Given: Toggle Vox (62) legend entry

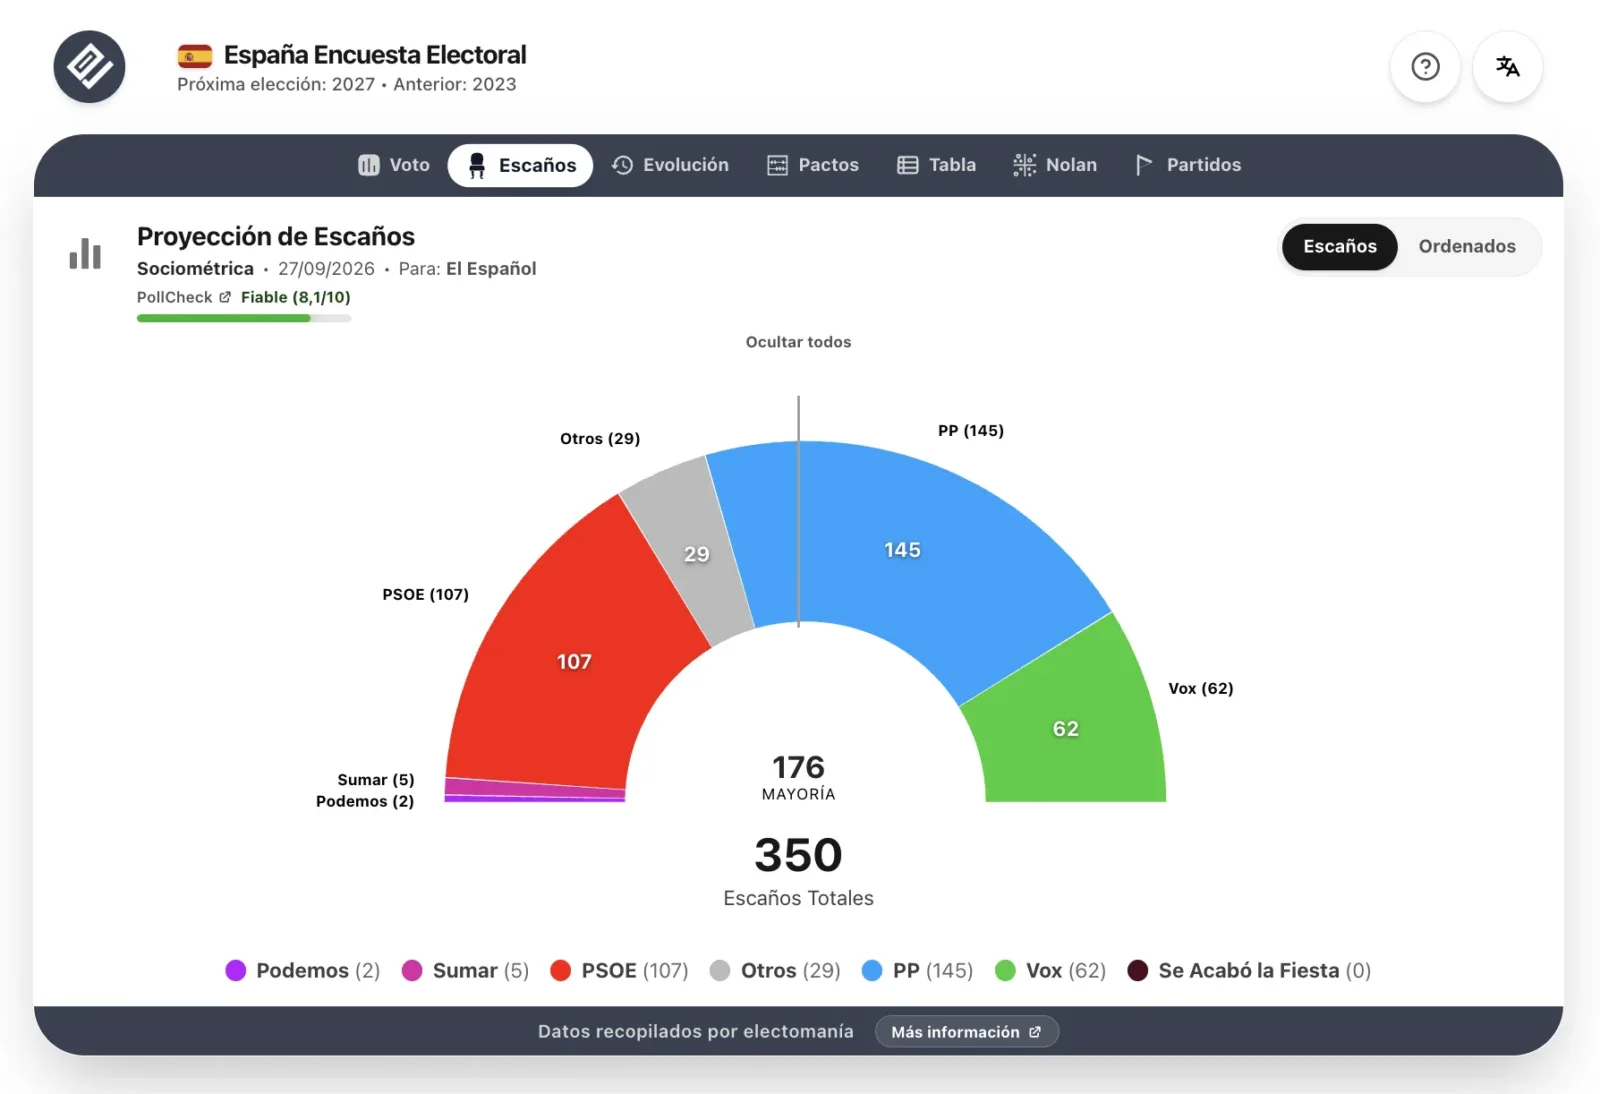Looking at the screenshot, I should pyautogui.click(x=1050, y=970).
